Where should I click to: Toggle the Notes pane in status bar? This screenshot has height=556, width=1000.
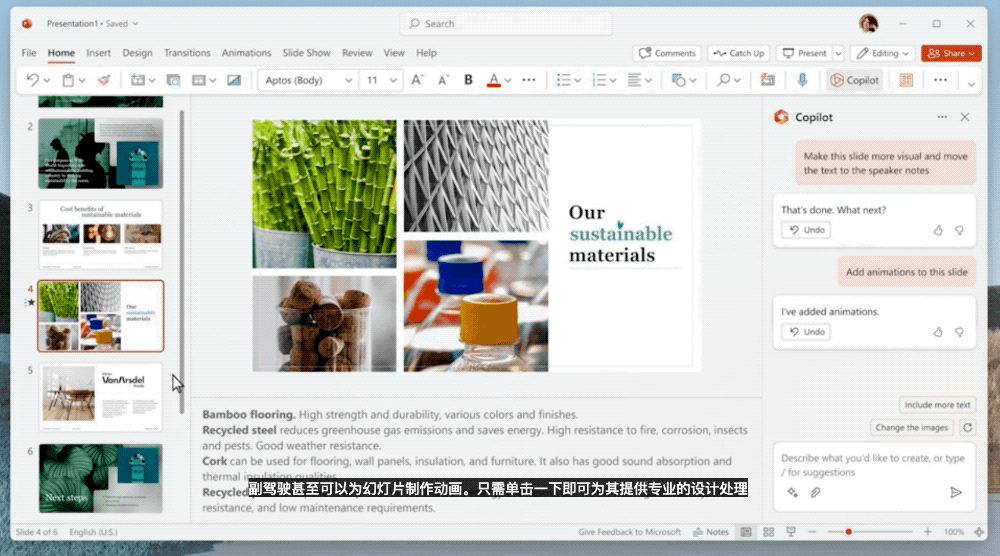711,532
